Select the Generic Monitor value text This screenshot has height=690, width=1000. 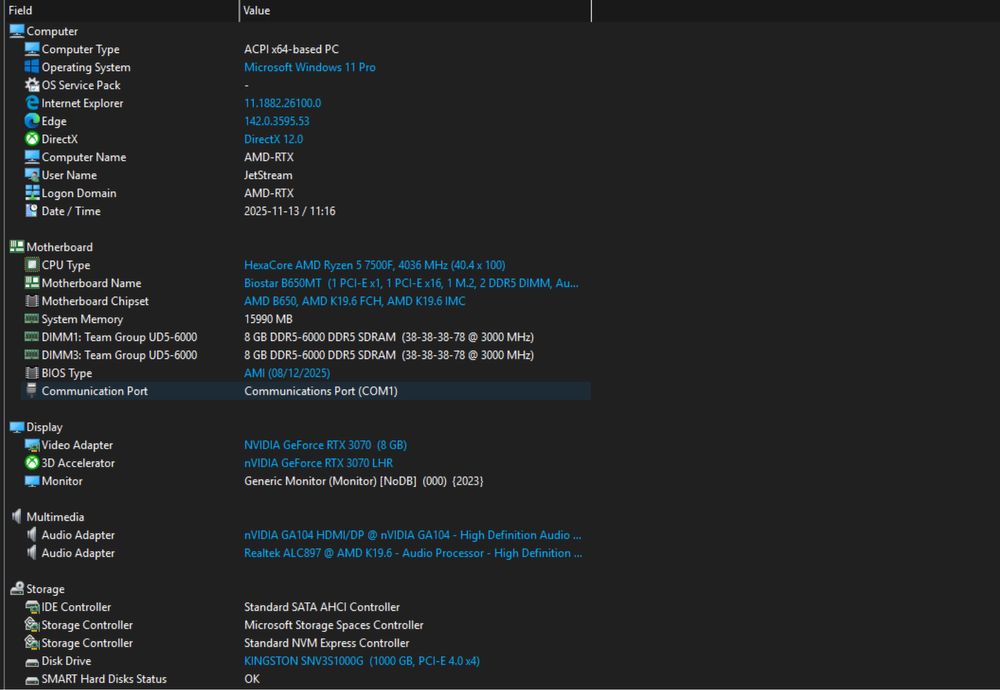(x=364, y=481)
